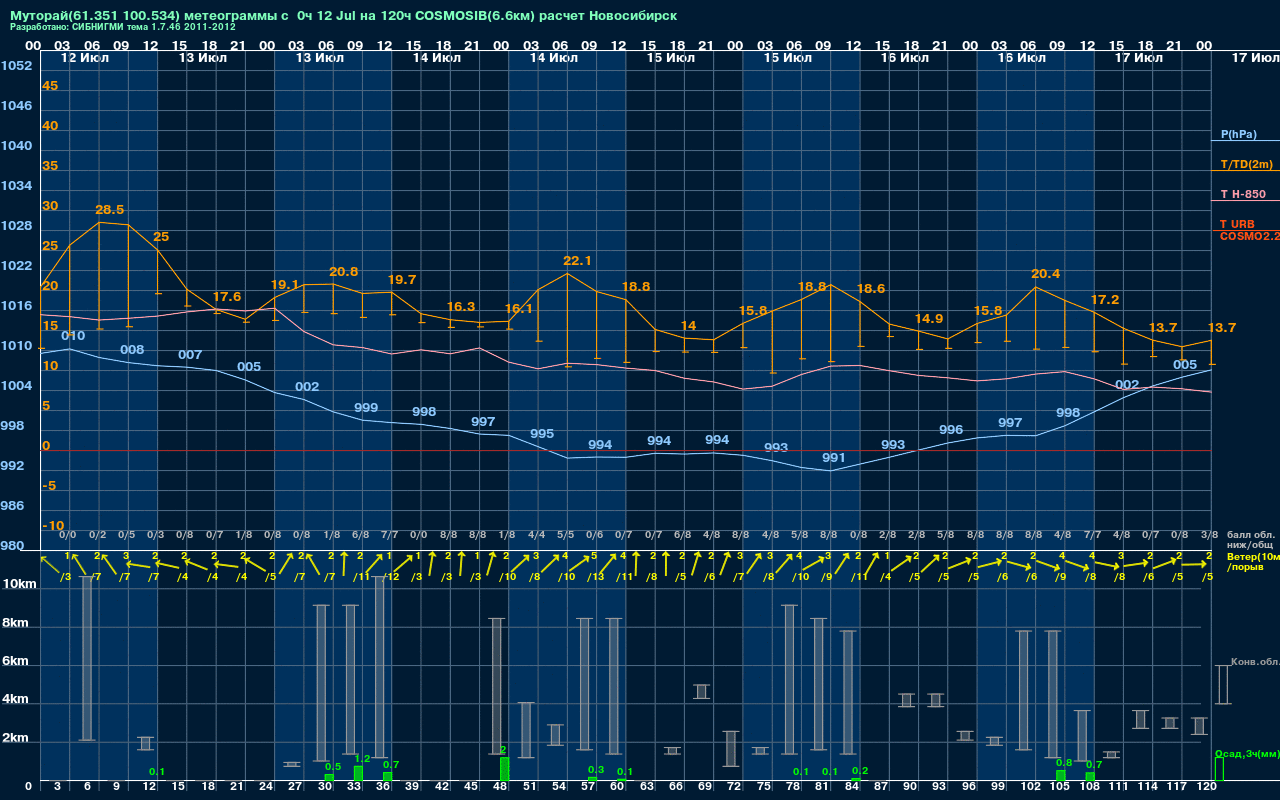Click the 120 forecast hour axis label
Image resolution: width=1280 pixels, height=800 pixels.
coord(1207,787)
